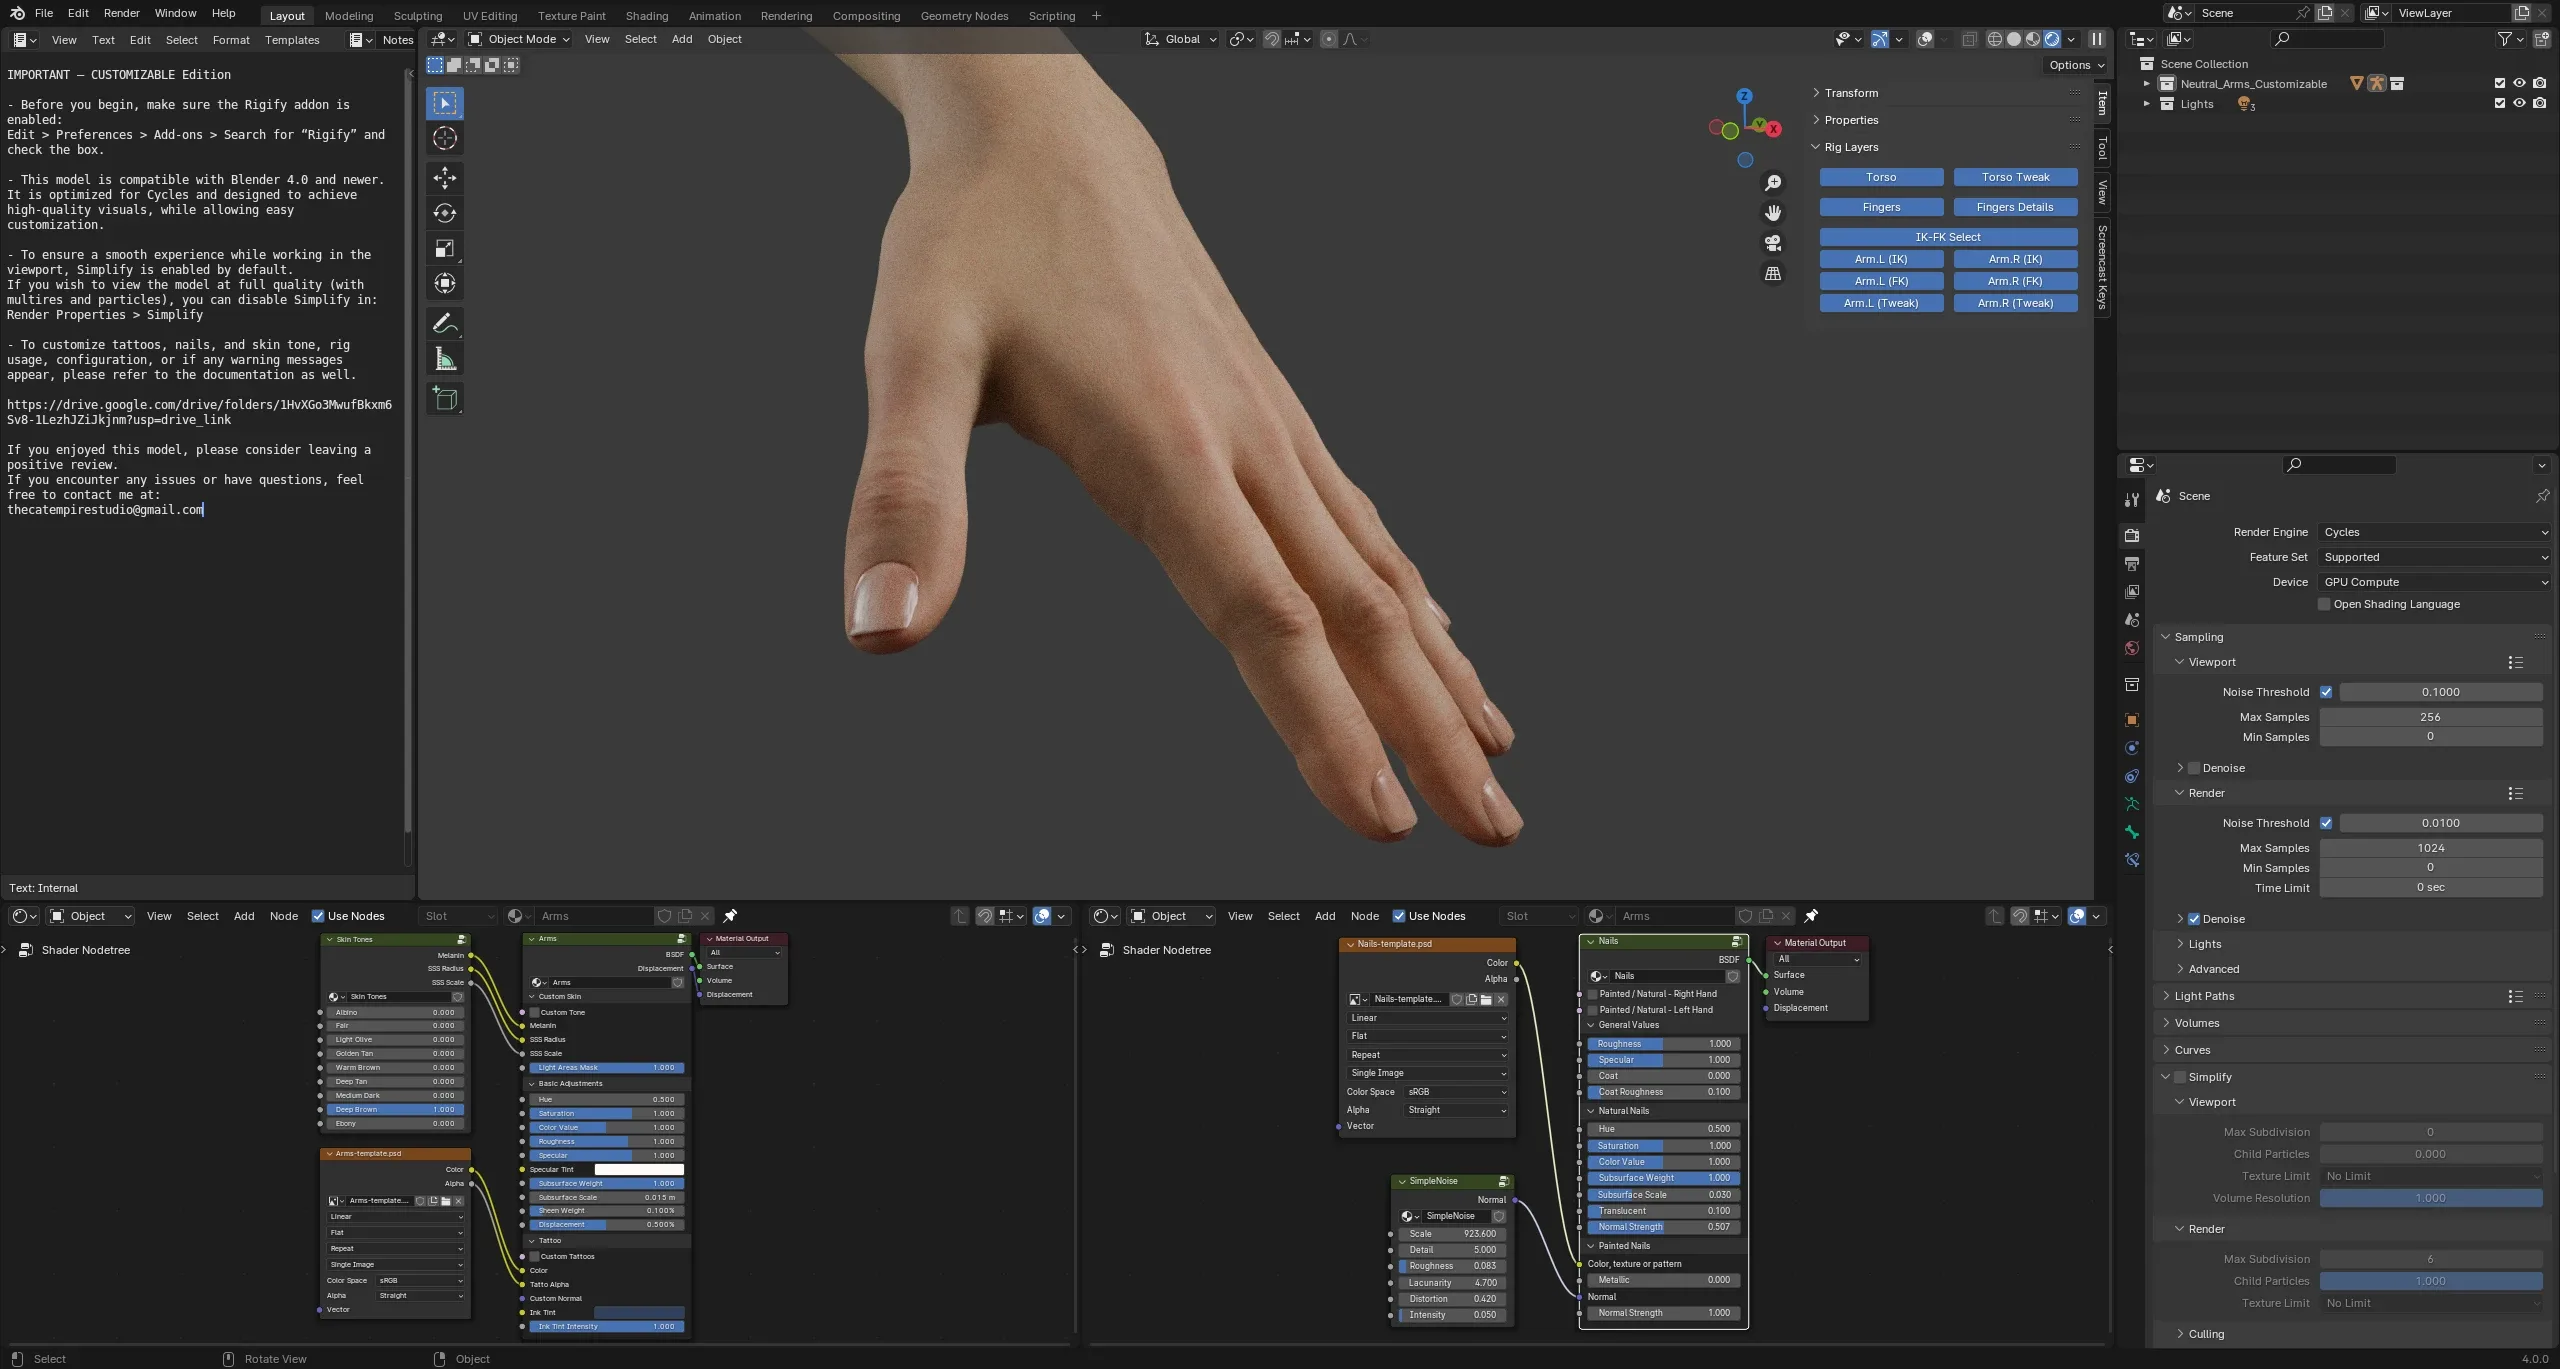Screen dimensions: 2560x1369
Task: Open the Render Engine Cycles dropdown
Action: [x=2434, y=532]
